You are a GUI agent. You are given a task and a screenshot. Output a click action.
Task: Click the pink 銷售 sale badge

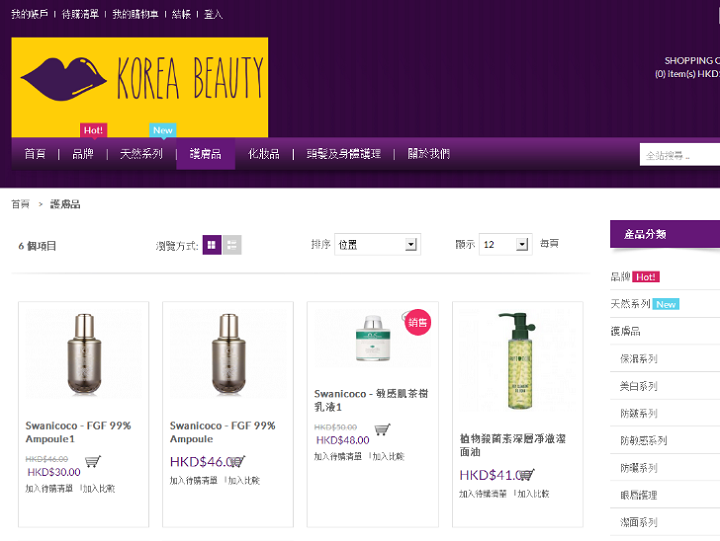(417, 322)
